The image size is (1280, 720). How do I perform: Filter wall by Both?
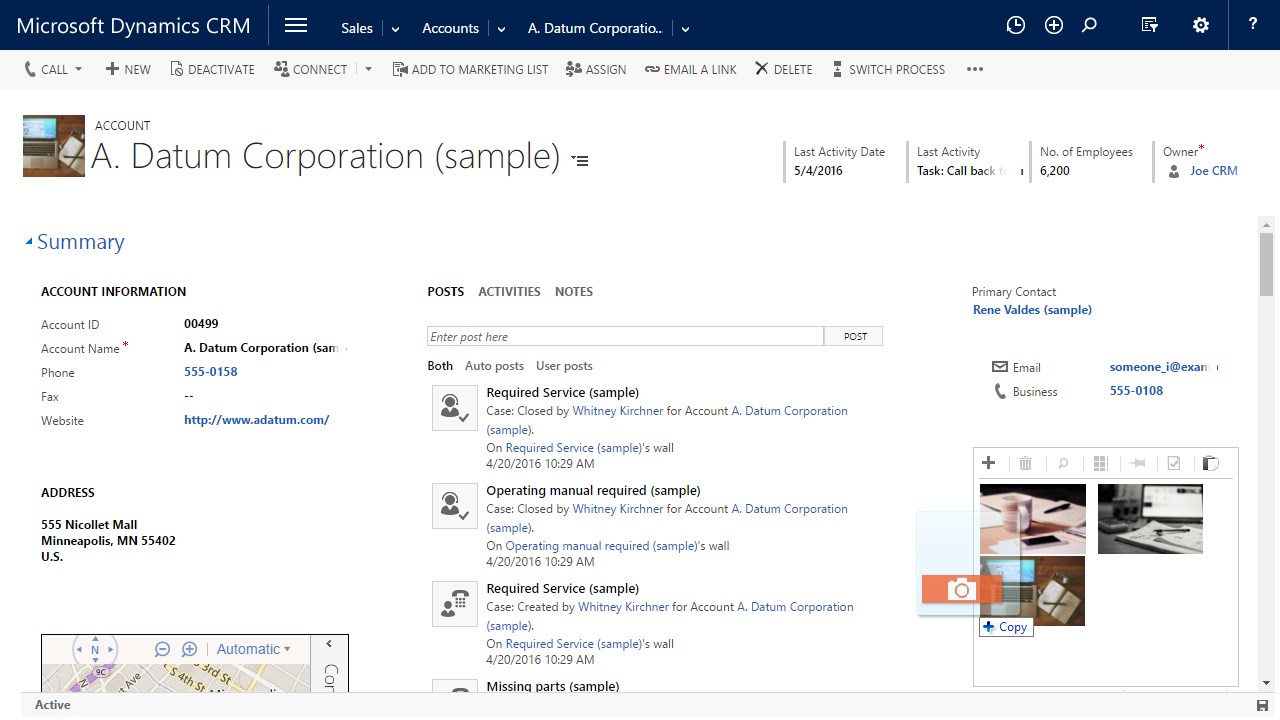(x=440, y=366)
